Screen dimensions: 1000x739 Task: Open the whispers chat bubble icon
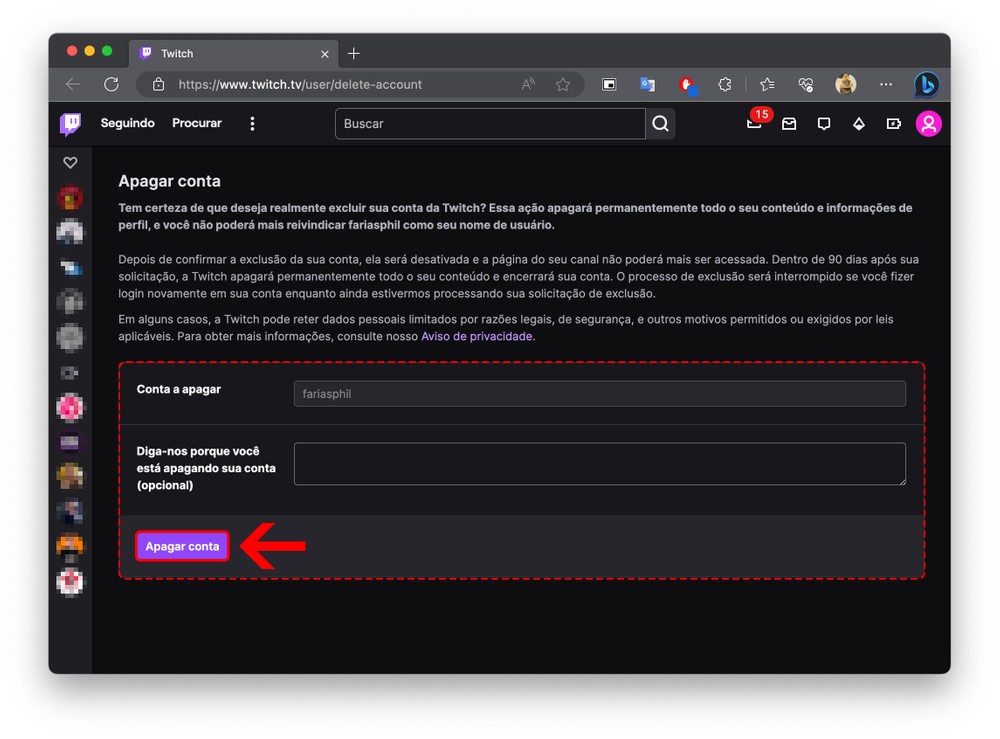[824, 124]
